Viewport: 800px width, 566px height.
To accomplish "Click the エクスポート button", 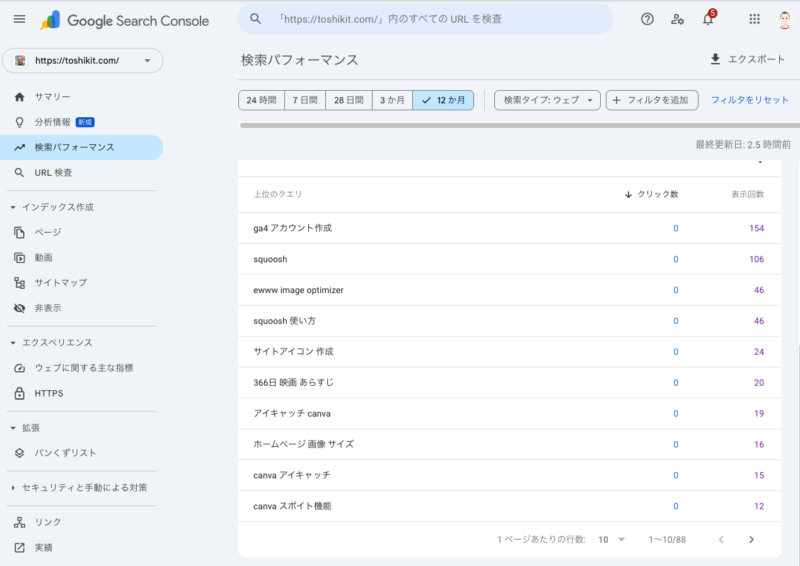I will [747, 59].
